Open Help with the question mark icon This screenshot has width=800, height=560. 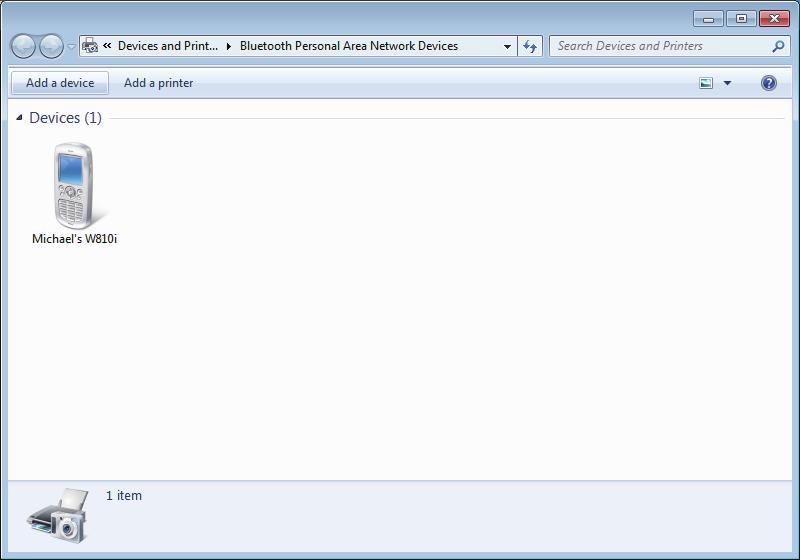[x=769, y=83]
